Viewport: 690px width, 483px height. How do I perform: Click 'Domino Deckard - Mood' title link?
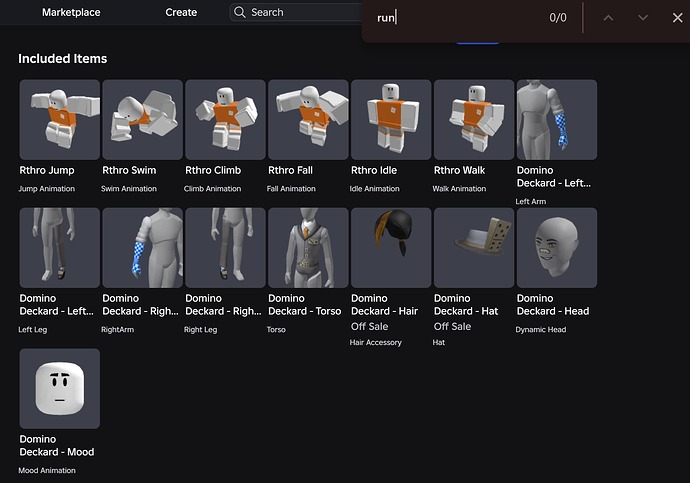pyautogui.click(x=57, y=445)
